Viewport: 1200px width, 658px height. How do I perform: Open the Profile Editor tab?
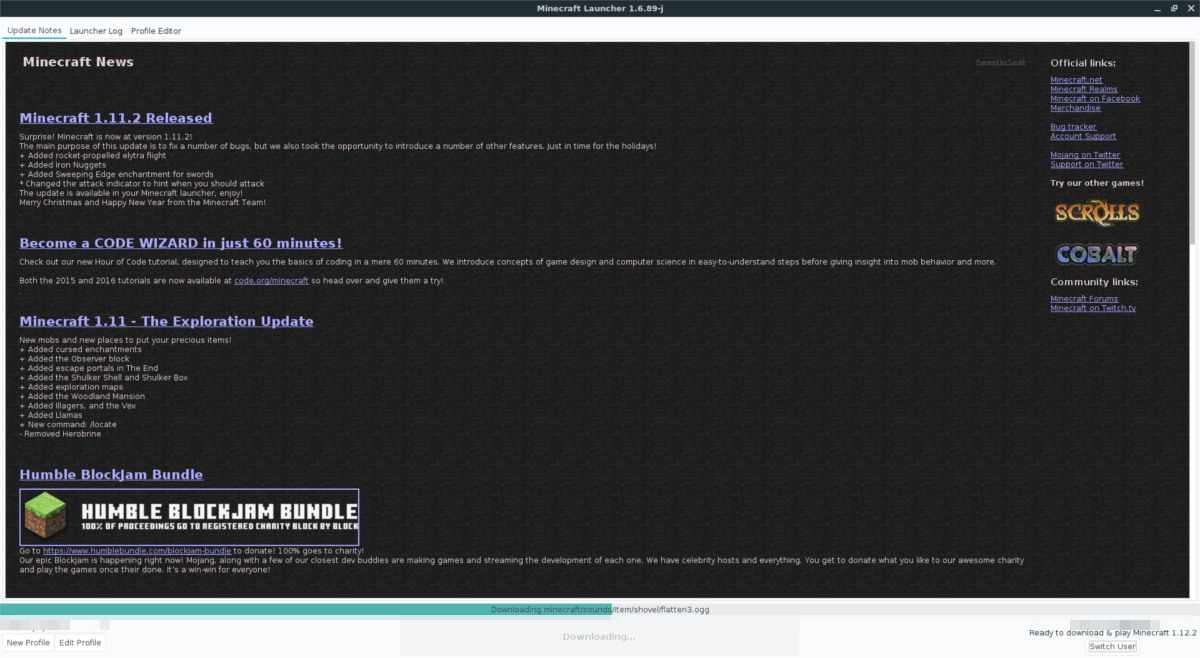pyautogui.click(x=156, y=30)
